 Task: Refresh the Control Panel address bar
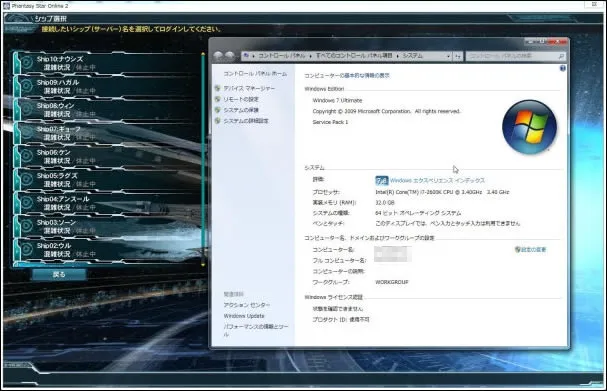[458, 56]
